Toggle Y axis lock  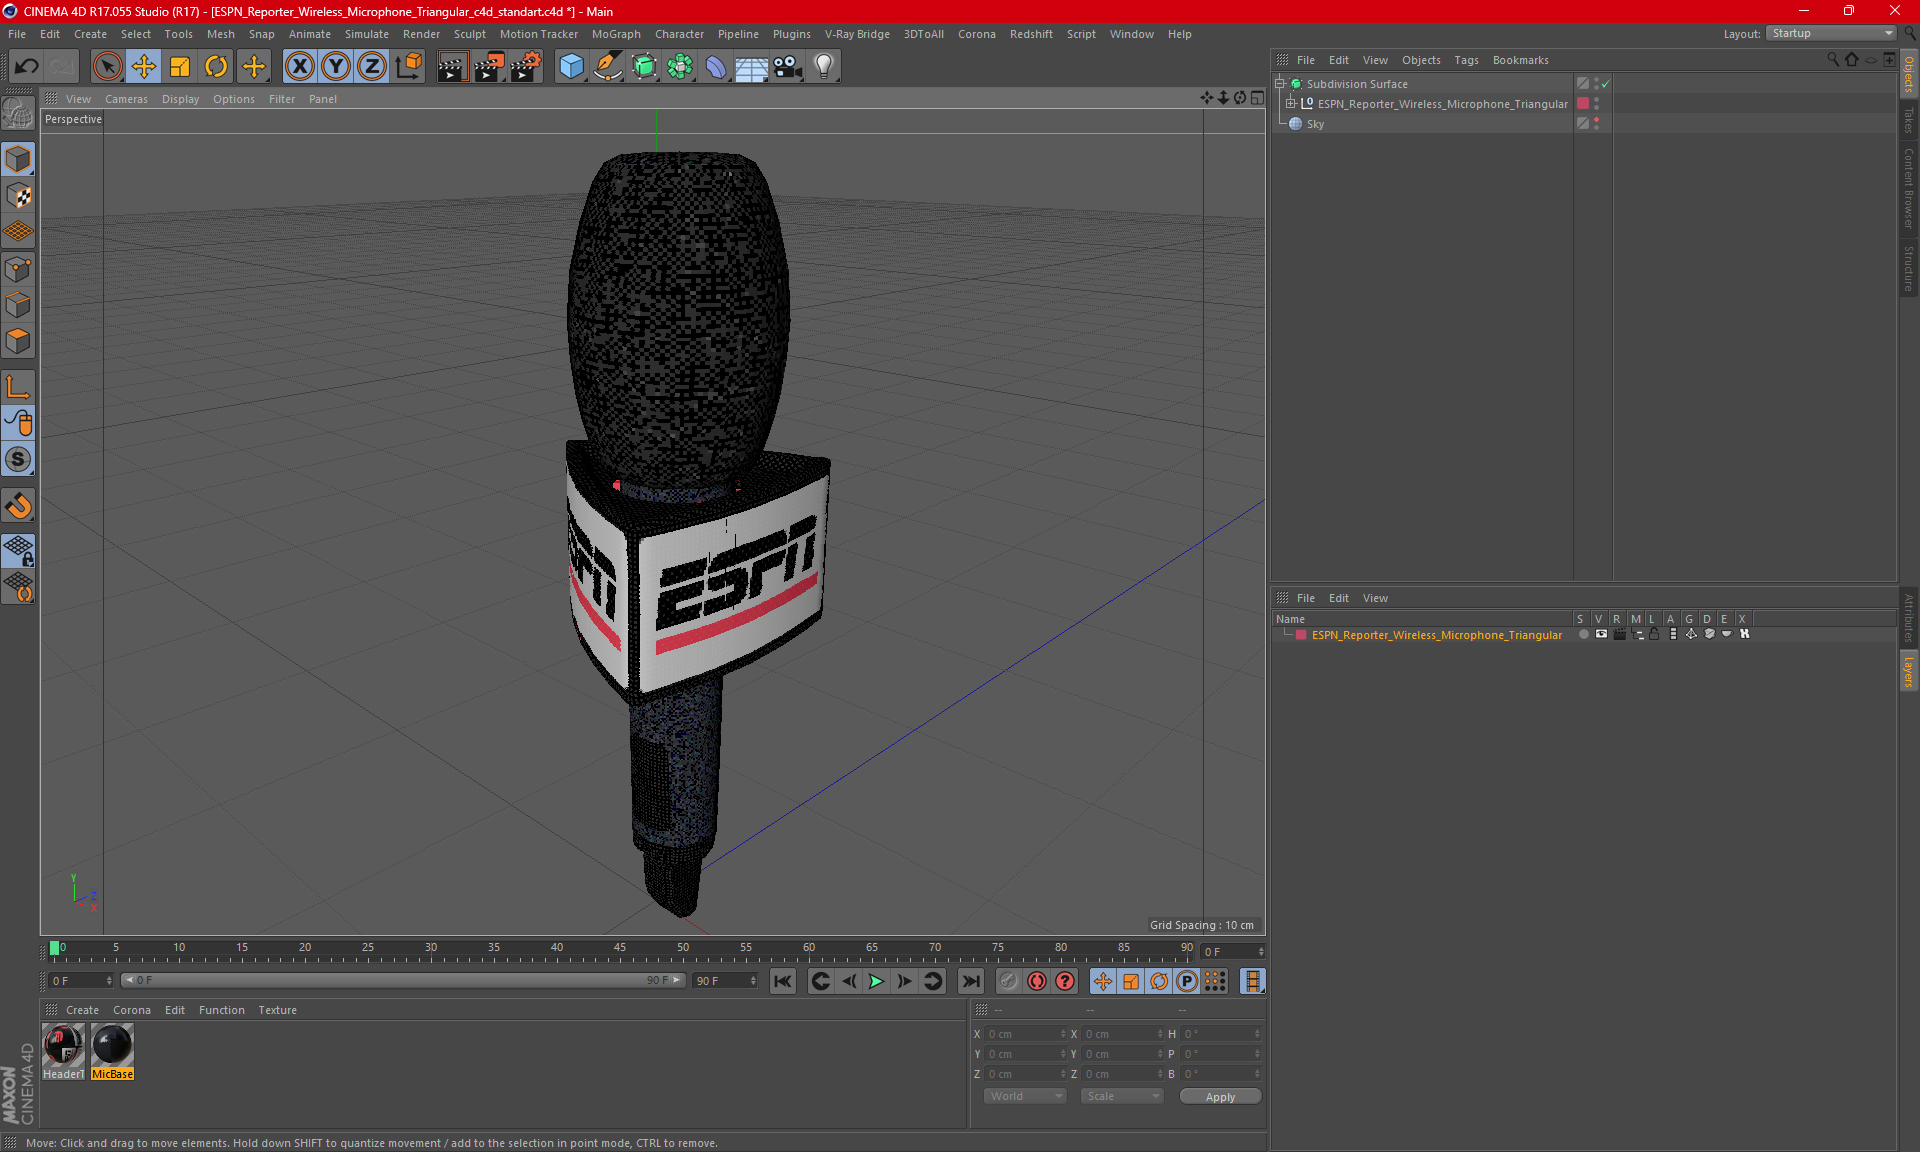click(x=335, y=67)
